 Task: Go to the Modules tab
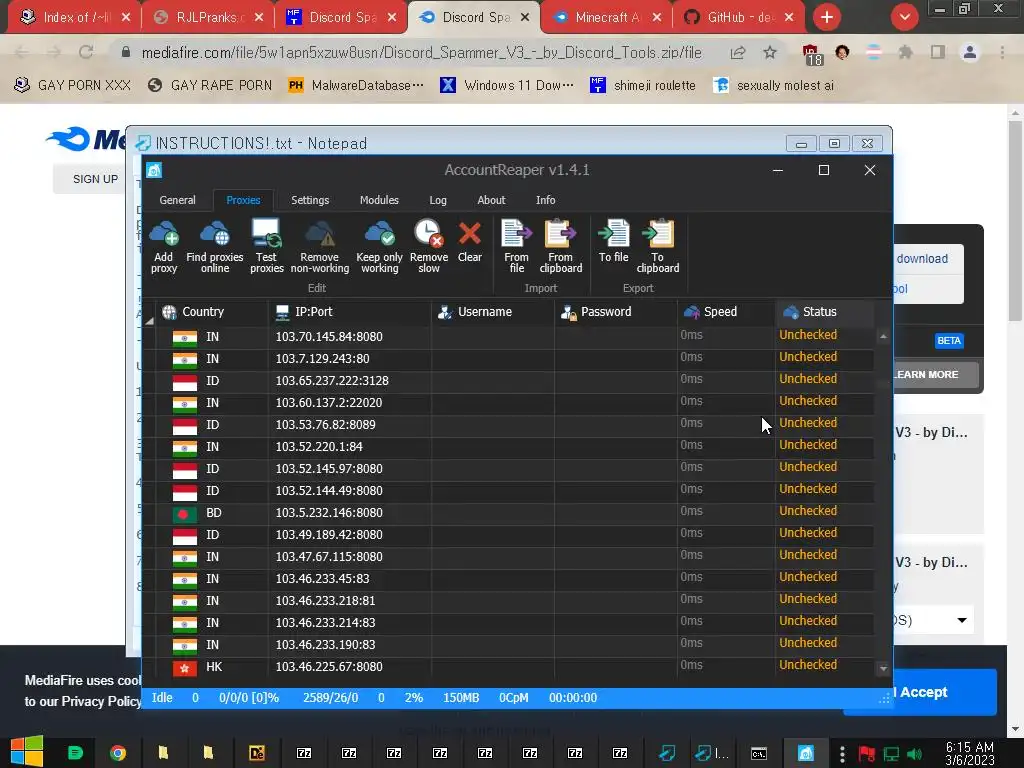(x=379, y=200)
